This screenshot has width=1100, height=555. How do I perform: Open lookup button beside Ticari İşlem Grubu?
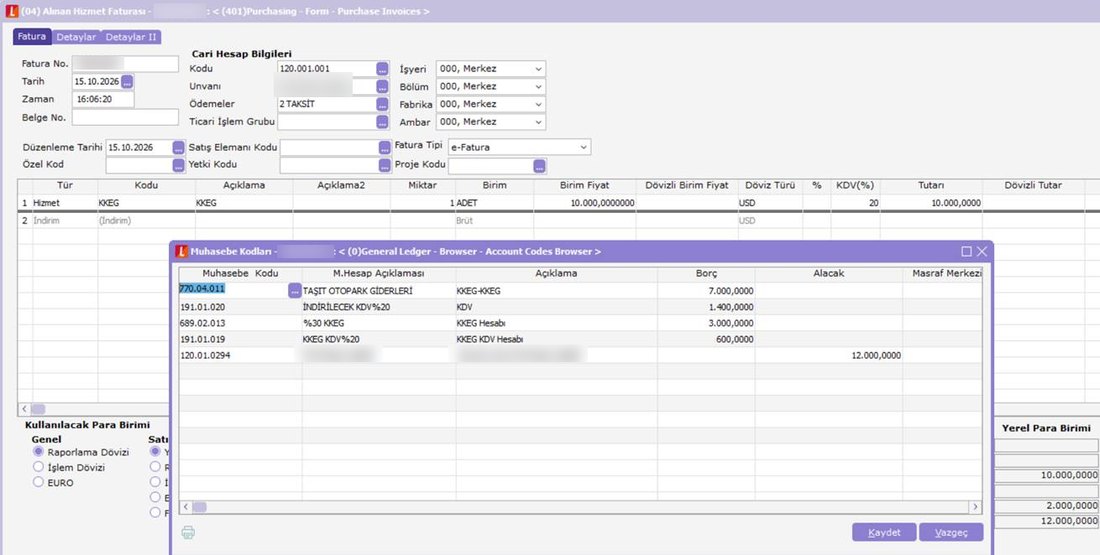382,122
